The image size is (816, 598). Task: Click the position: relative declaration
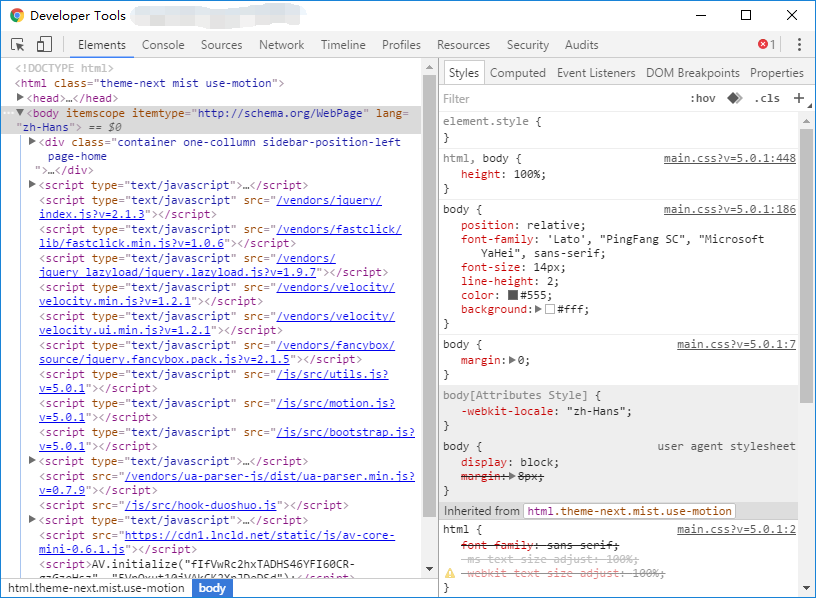[x=522, y=225]
